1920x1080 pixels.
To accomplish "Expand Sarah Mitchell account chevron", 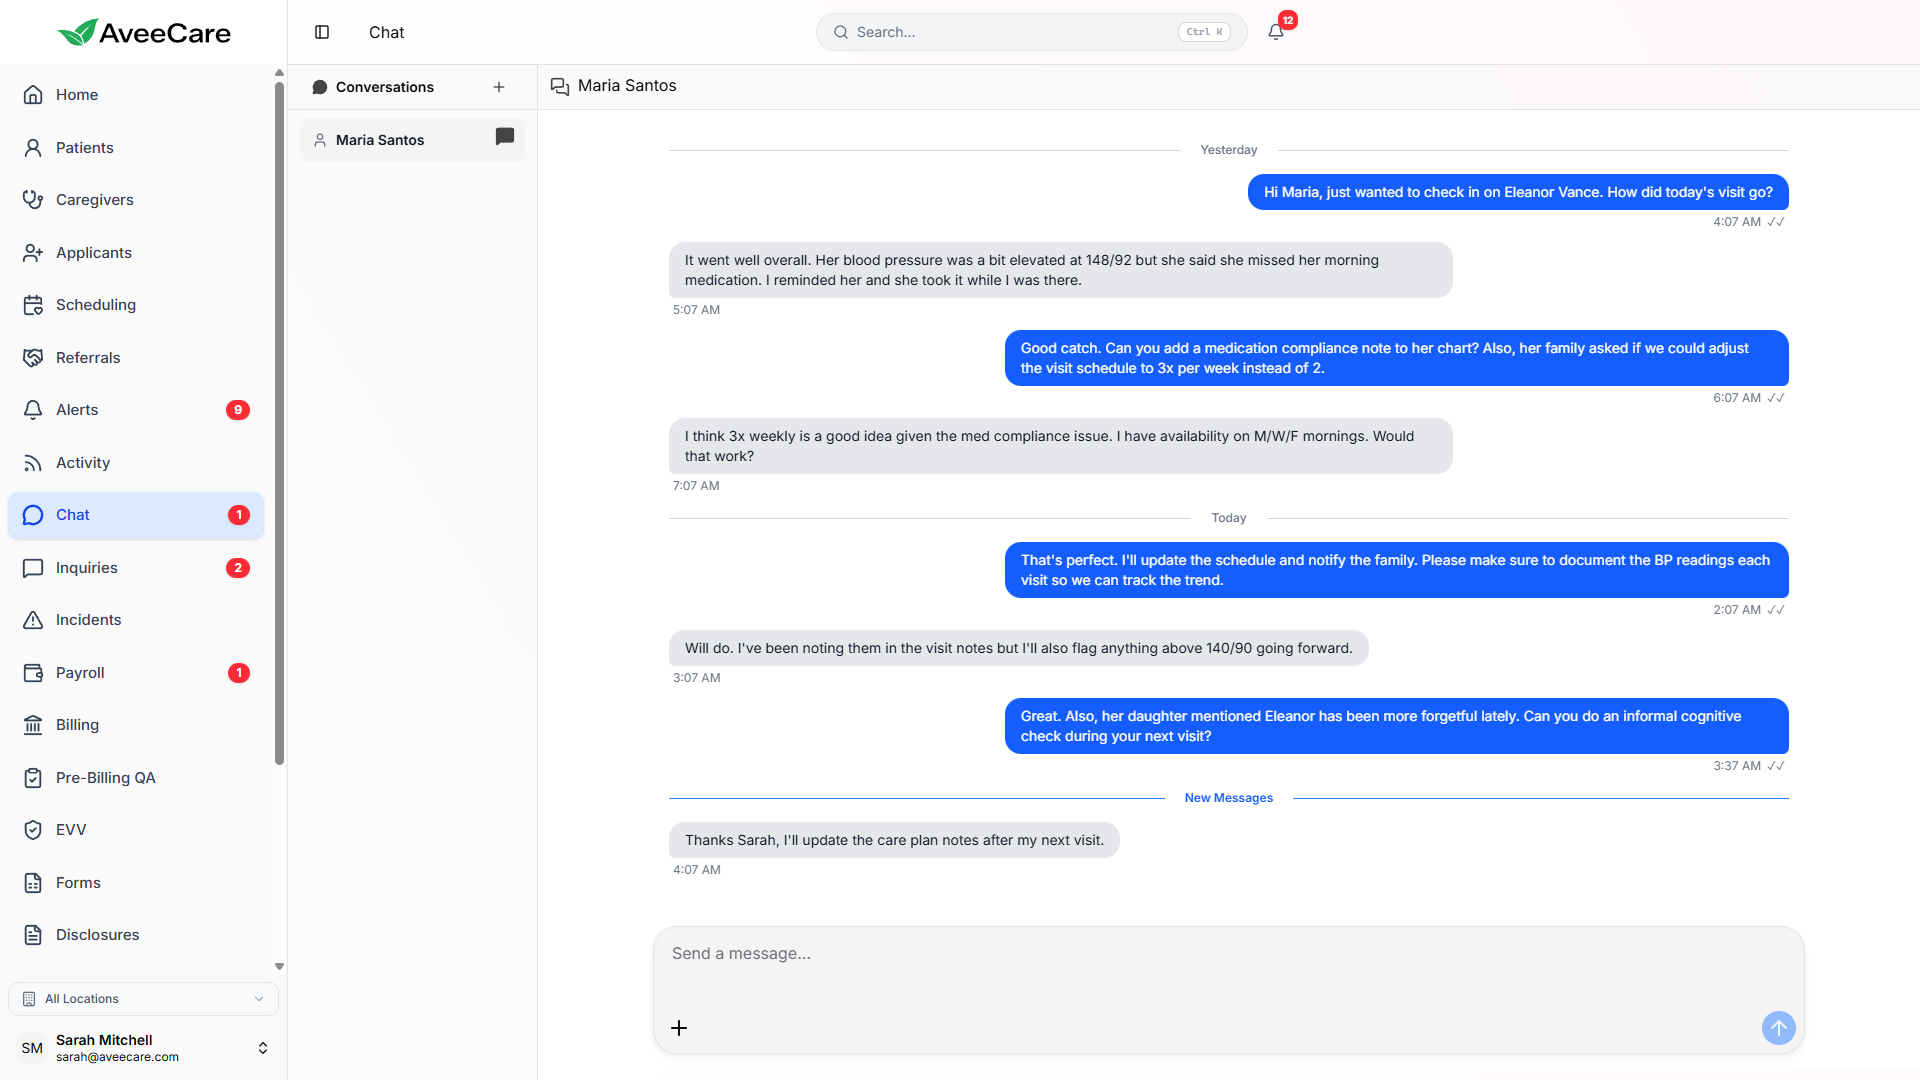I will tap(263, 1047).
